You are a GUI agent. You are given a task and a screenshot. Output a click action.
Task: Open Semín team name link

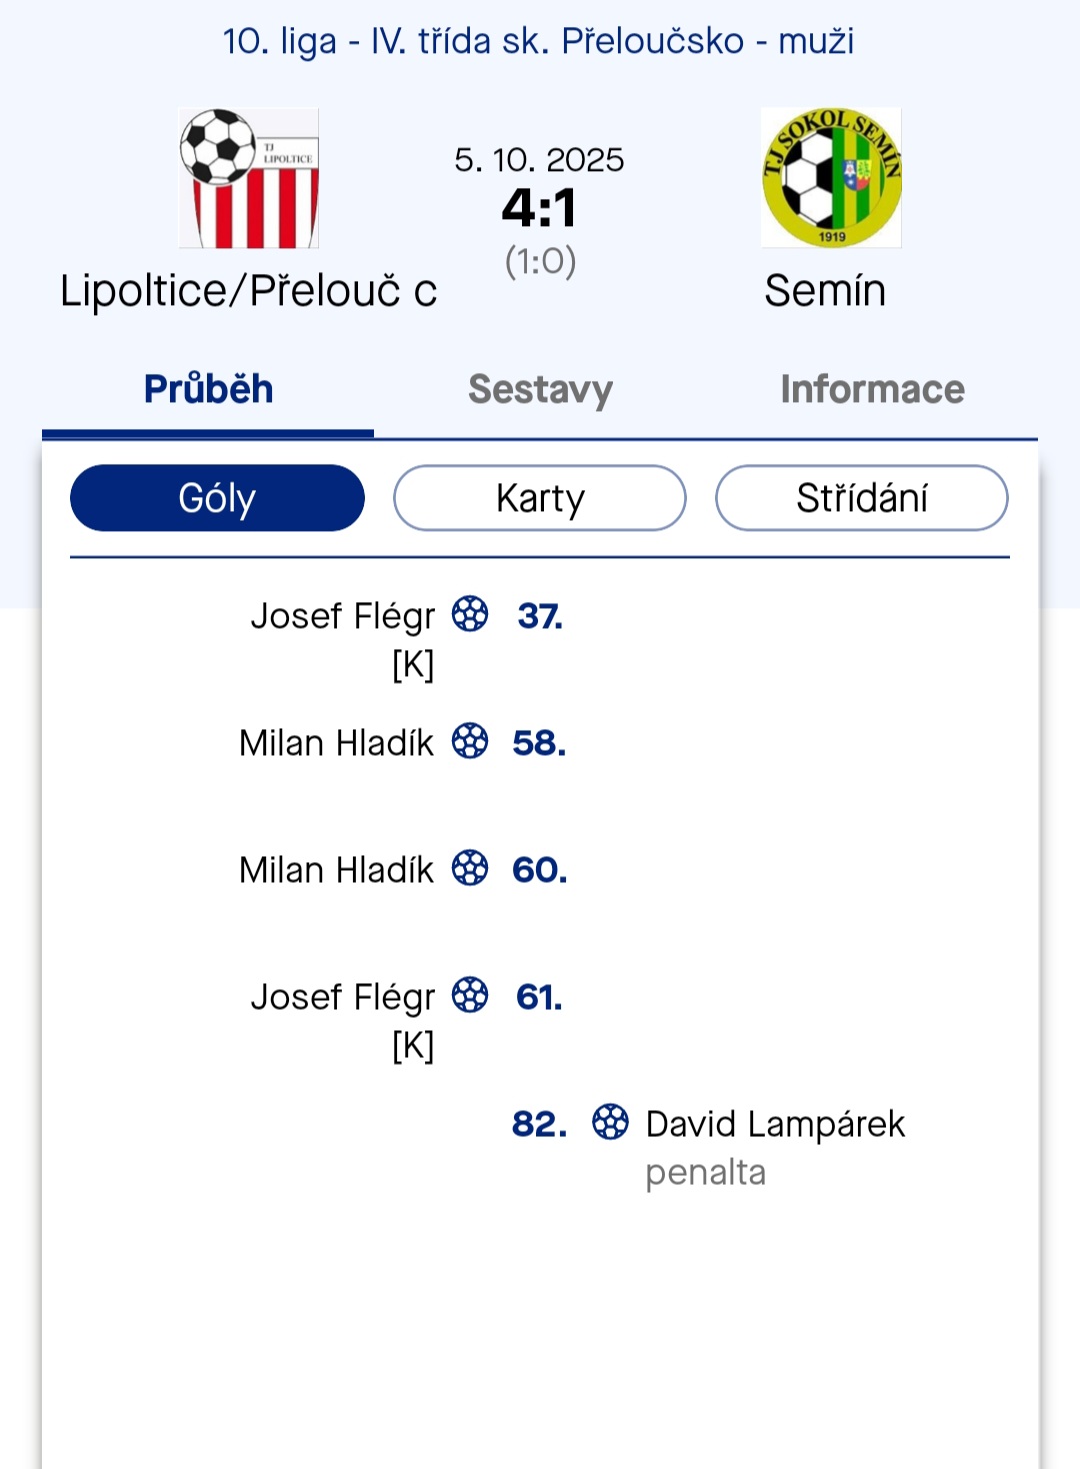(x=825, y=291)
